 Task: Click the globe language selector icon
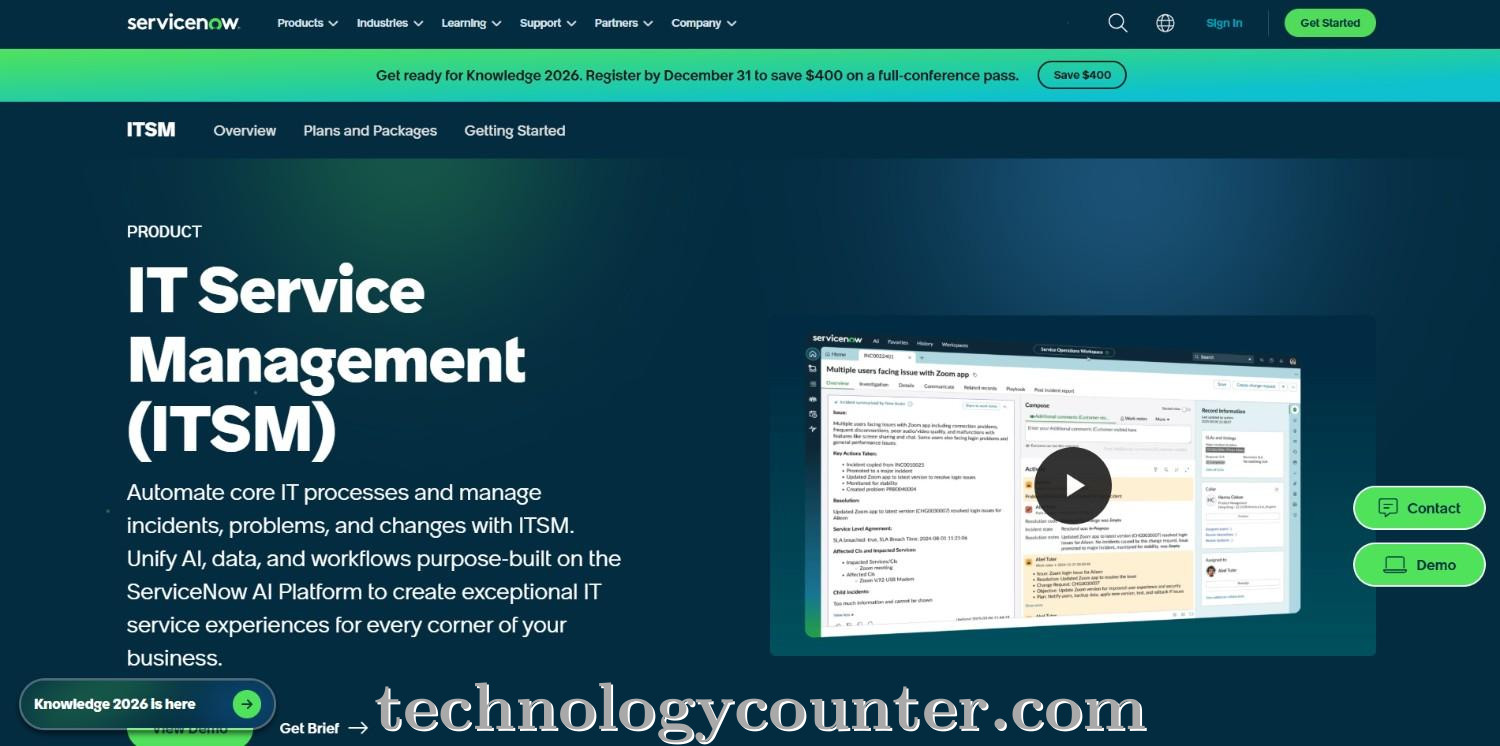(x=1165, y=22)
